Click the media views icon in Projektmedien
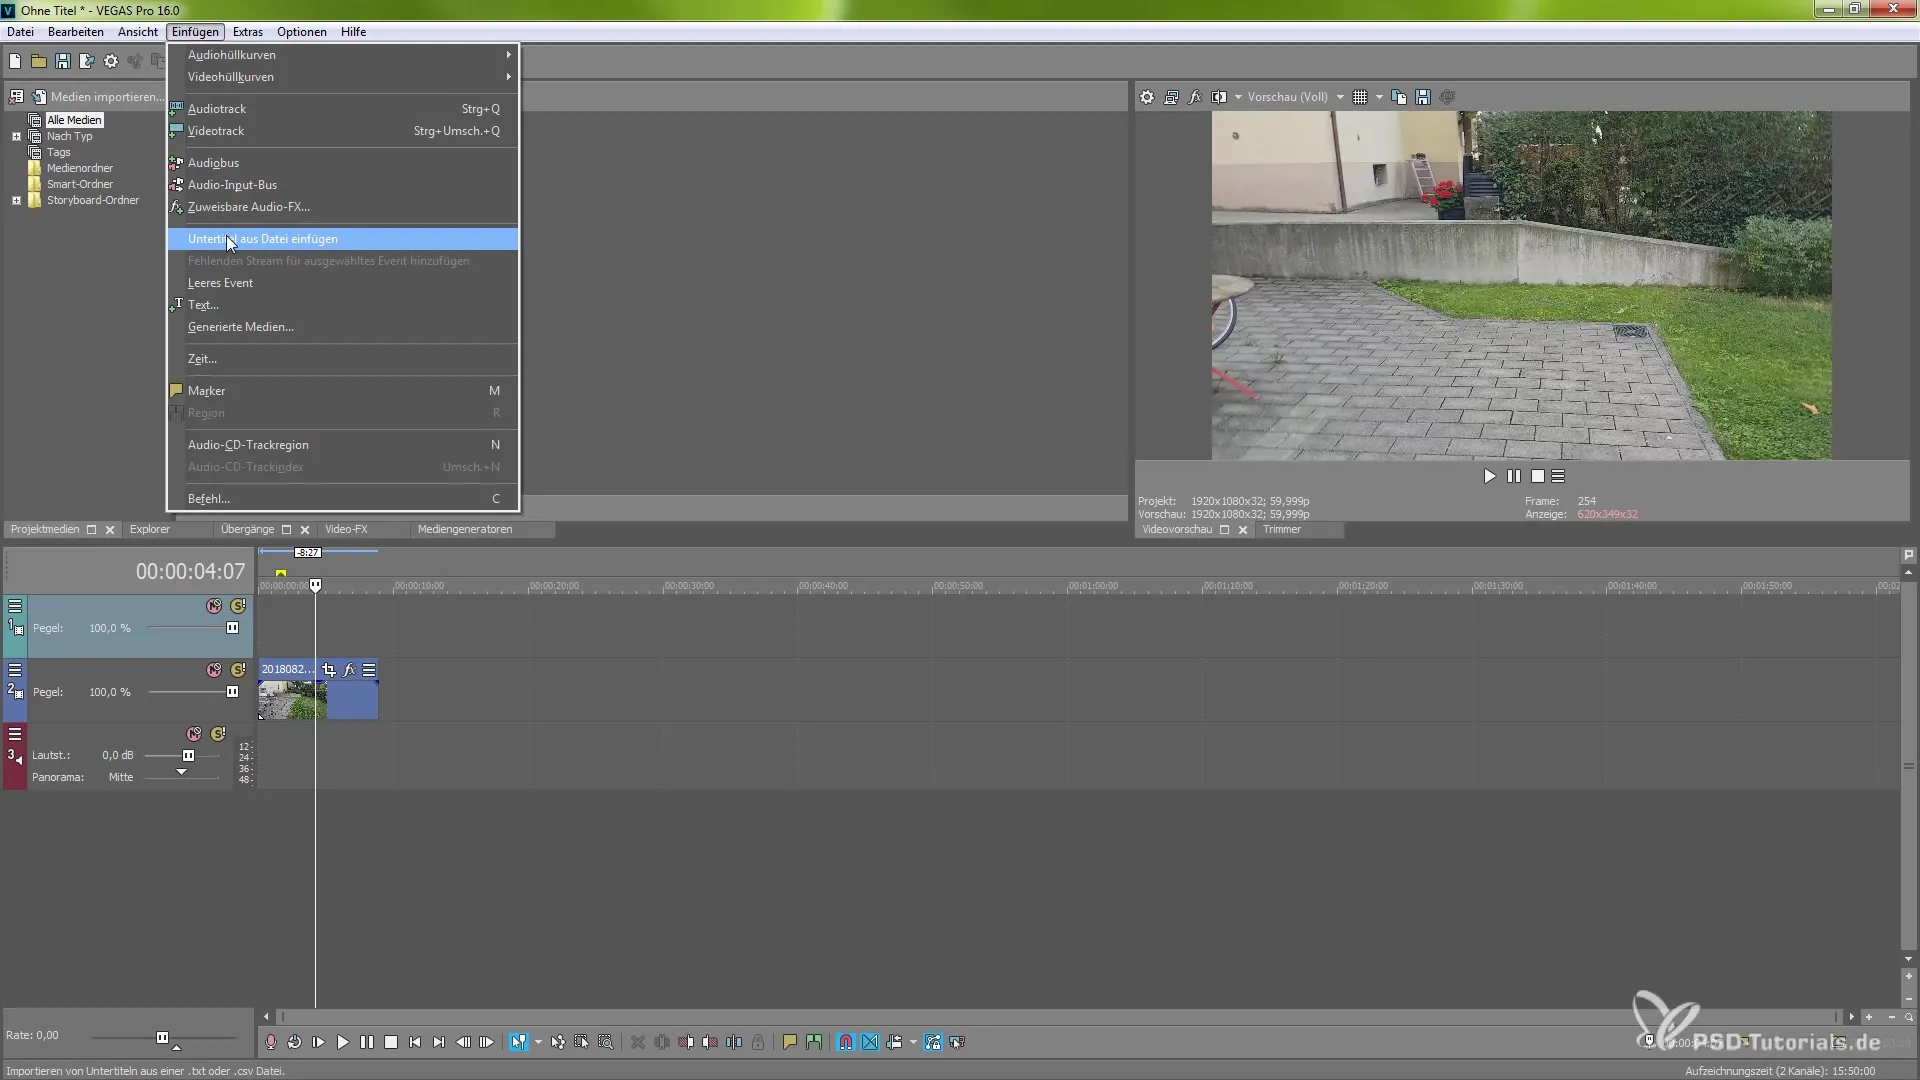1920x1080 pixels. (16, 97)
